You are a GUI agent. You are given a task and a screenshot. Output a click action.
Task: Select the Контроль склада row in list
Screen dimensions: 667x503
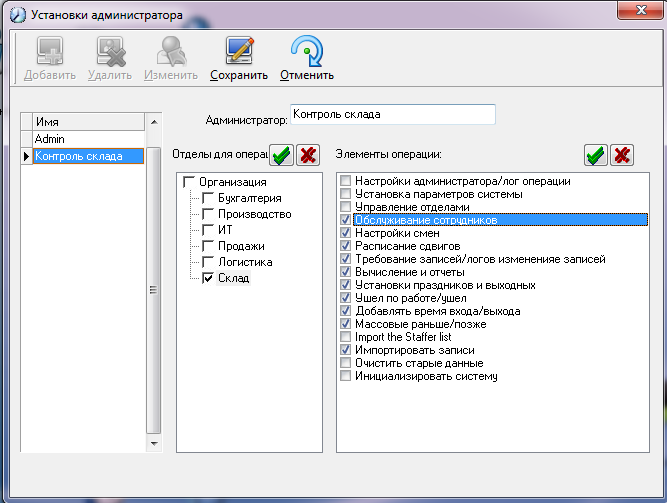pyautogui.click(x=88, y=156)
